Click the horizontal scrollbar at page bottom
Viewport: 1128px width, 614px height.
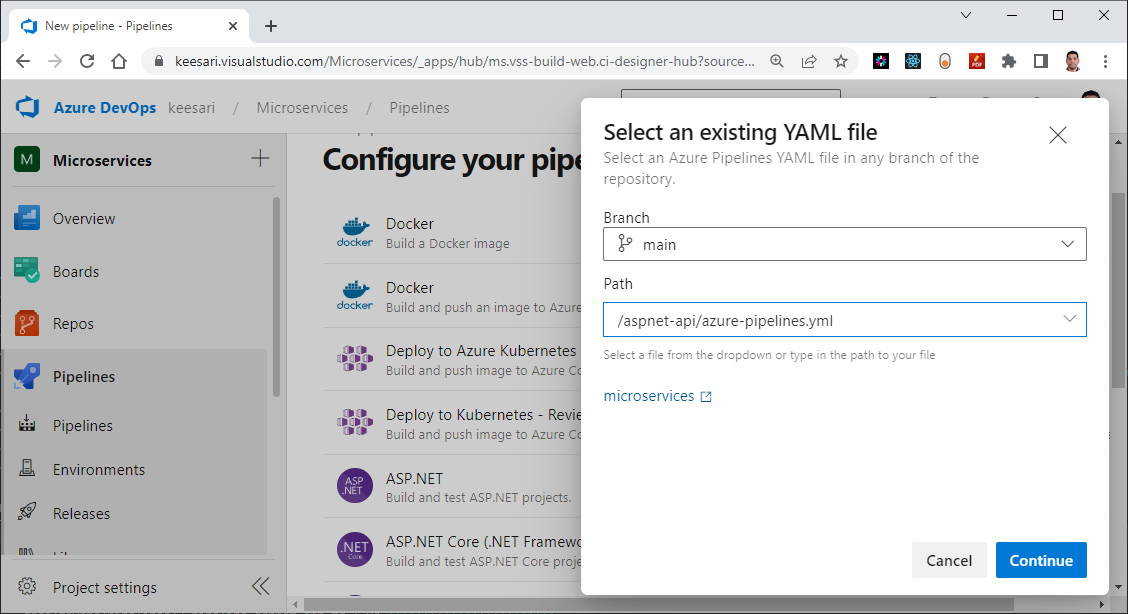pyautogui.click(x=658, y=605)
